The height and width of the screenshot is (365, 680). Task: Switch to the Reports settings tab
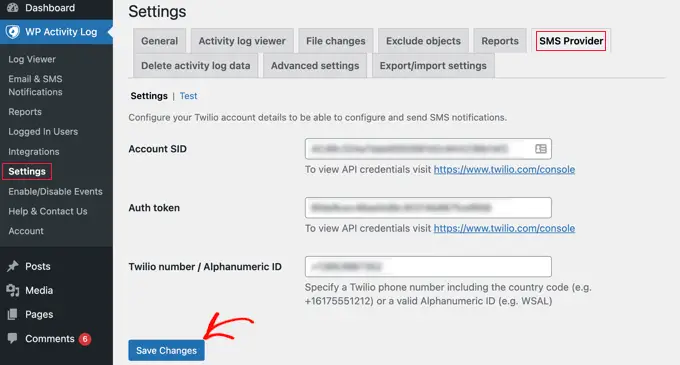[500, 41]
